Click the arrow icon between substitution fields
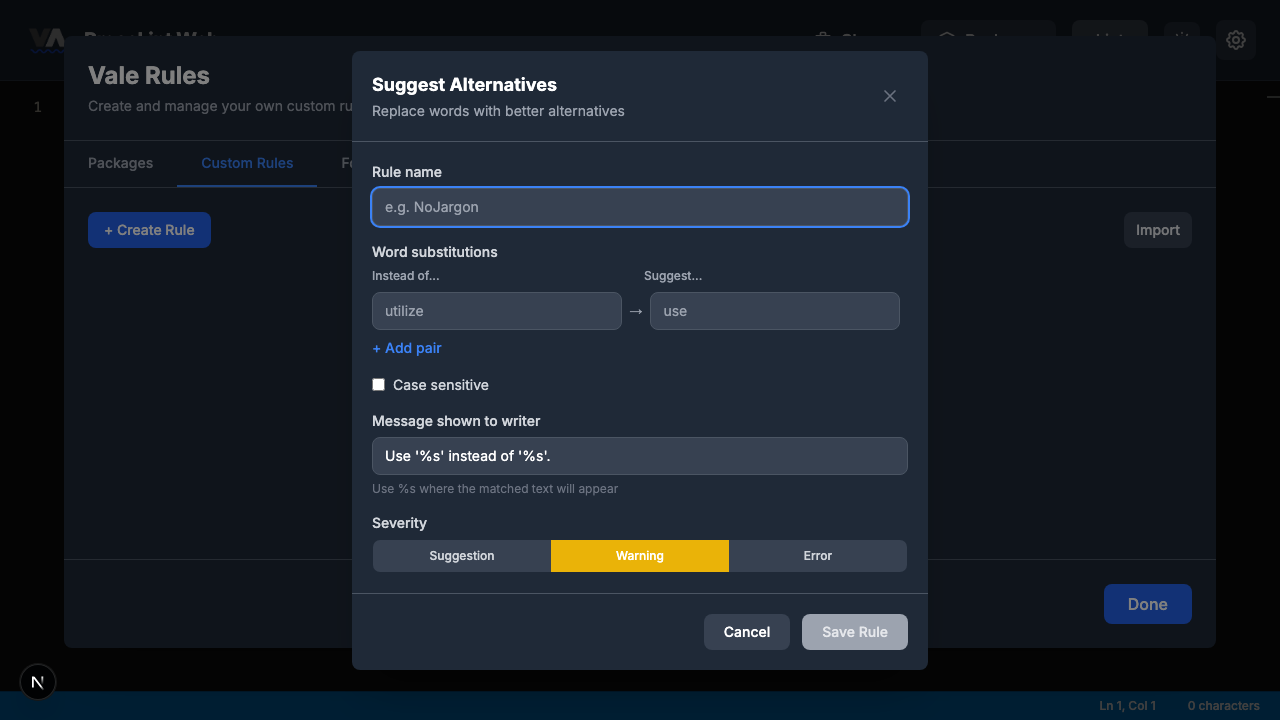Image resolution: width=1280 pixels, height=720 pixels. click(636, 311)
